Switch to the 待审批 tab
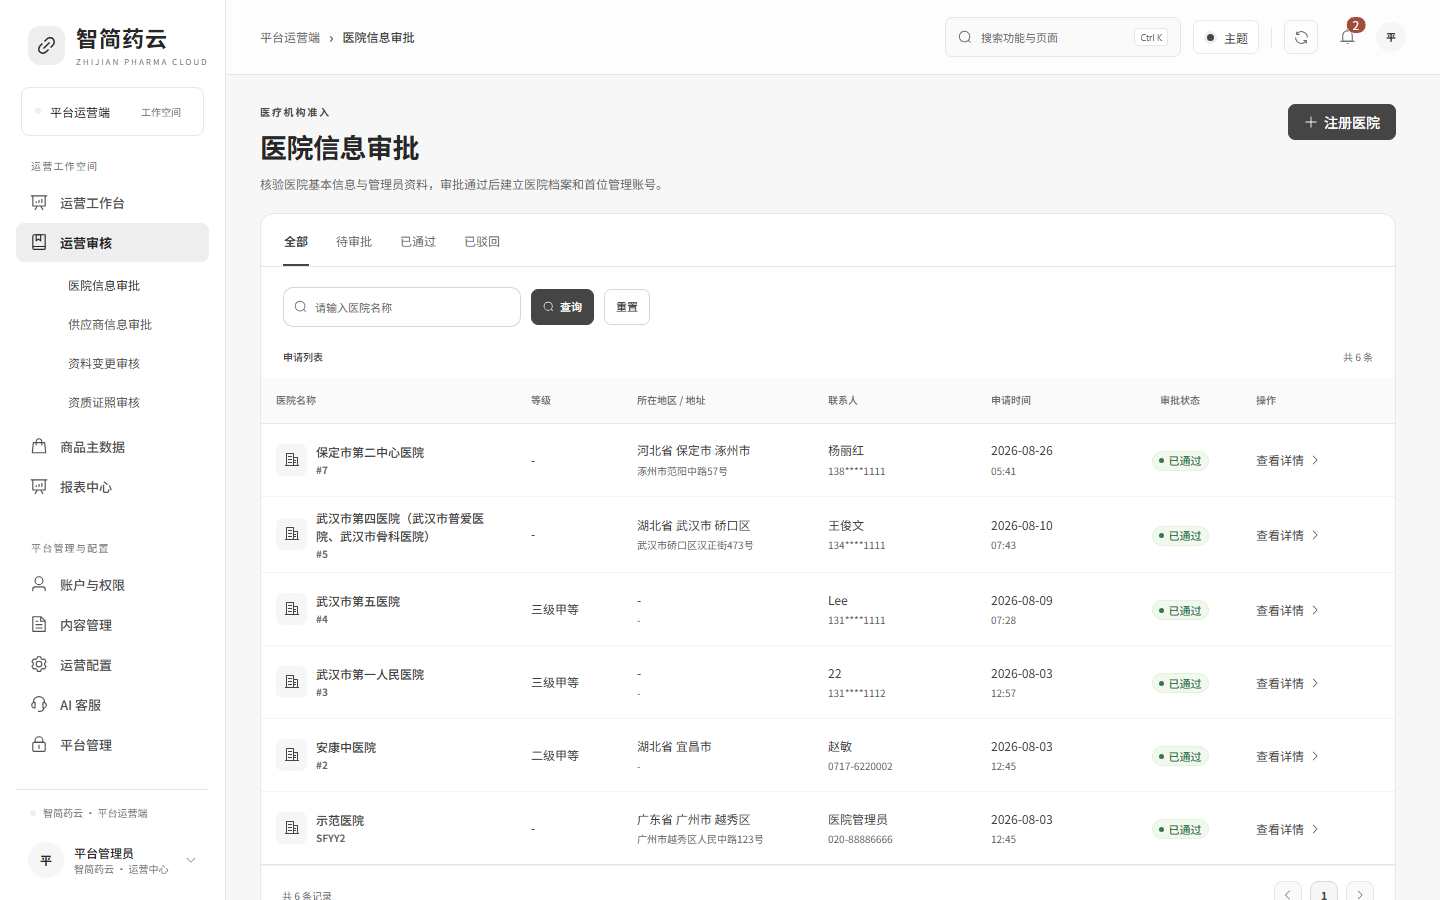This screenshot has height=900, width=1440. click(354, 242)
